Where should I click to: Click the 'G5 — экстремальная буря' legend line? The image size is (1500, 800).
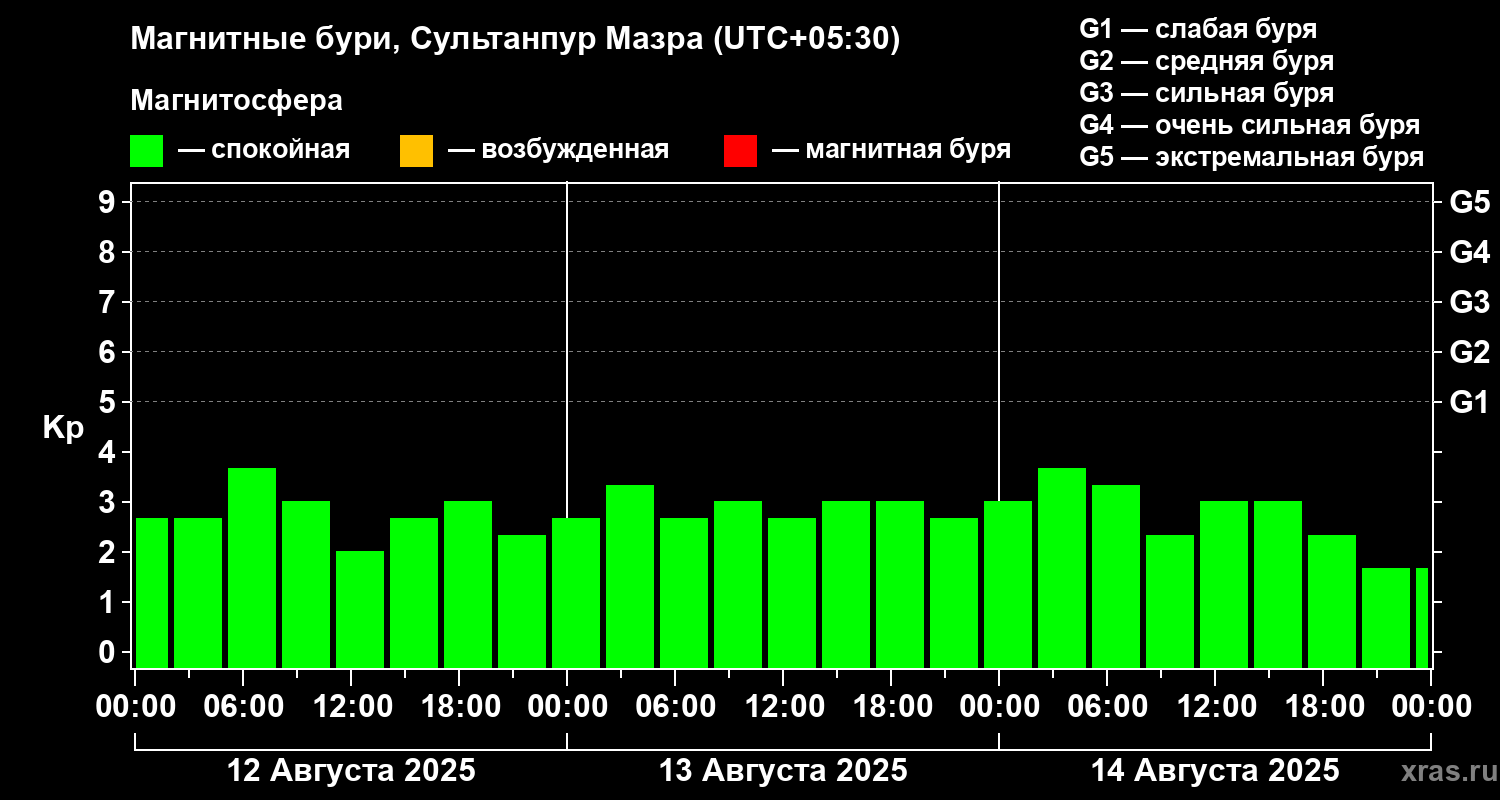coord(1252,157)
